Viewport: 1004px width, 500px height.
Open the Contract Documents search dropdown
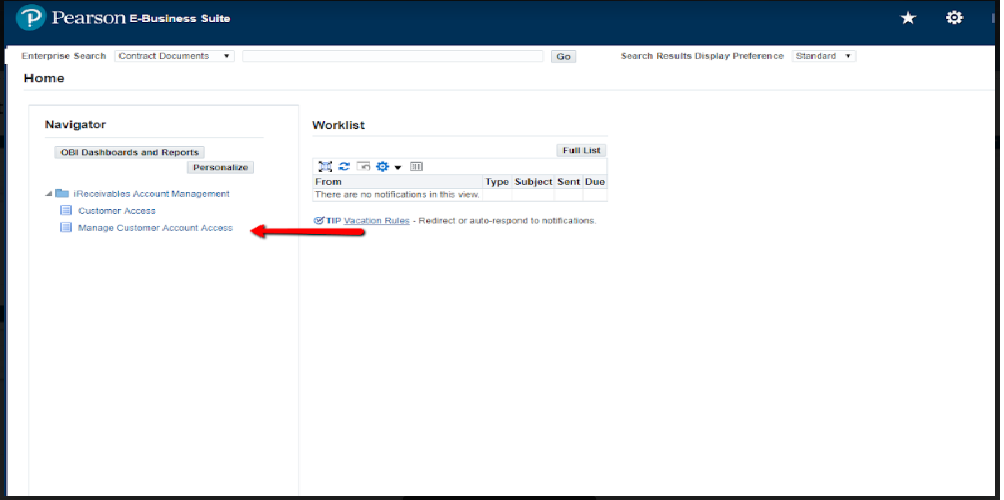tap(175, 56)
